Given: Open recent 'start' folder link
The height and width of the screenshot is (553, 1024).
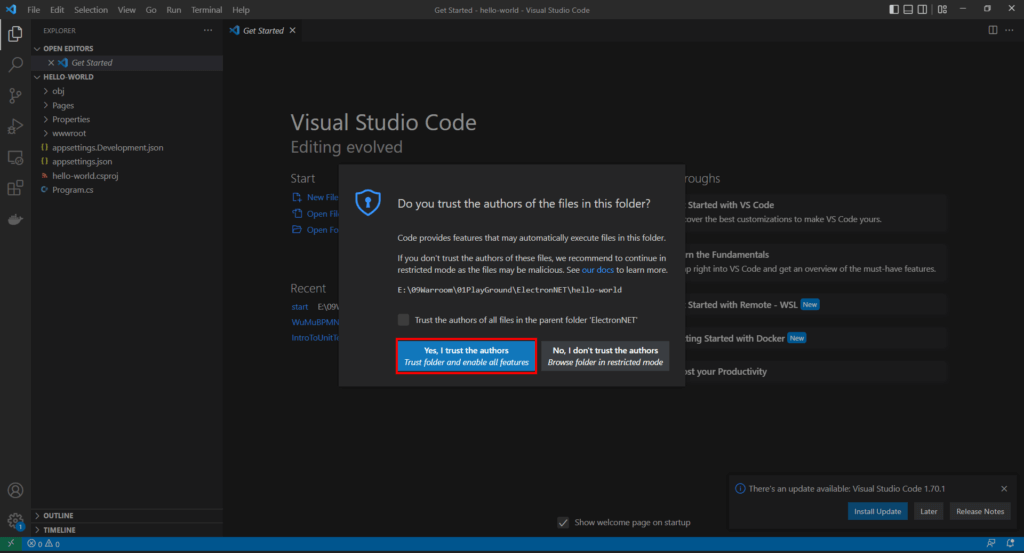Looking at the screenshot, I should coord(300,306).
